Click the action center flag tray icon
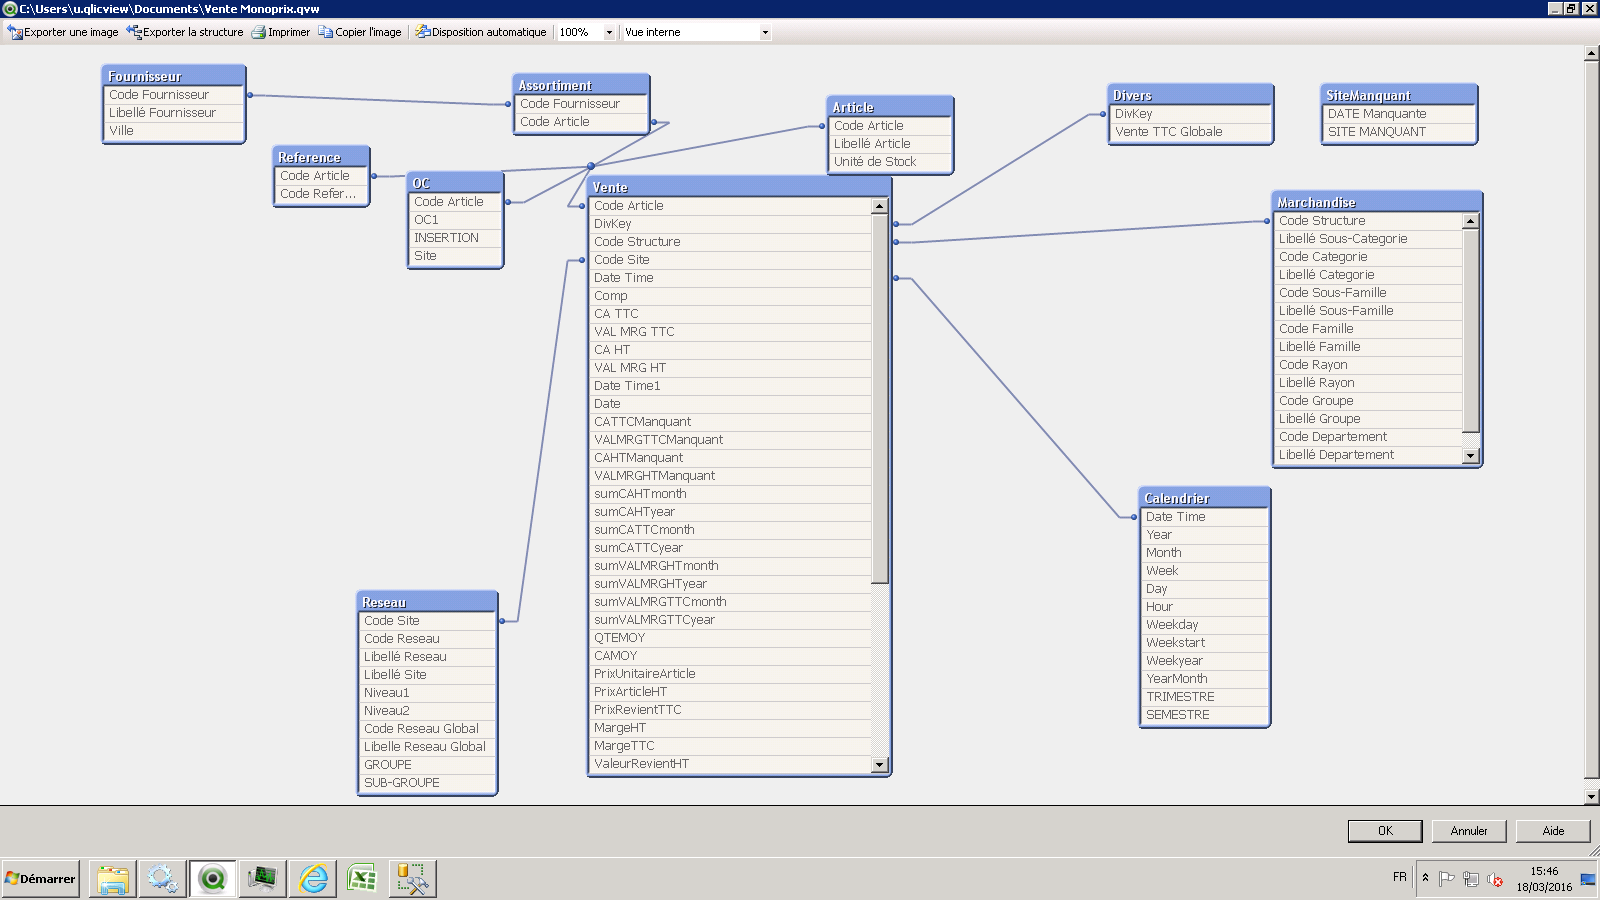This screenshot has width=1600, height=900. (x=1446, y=879)
